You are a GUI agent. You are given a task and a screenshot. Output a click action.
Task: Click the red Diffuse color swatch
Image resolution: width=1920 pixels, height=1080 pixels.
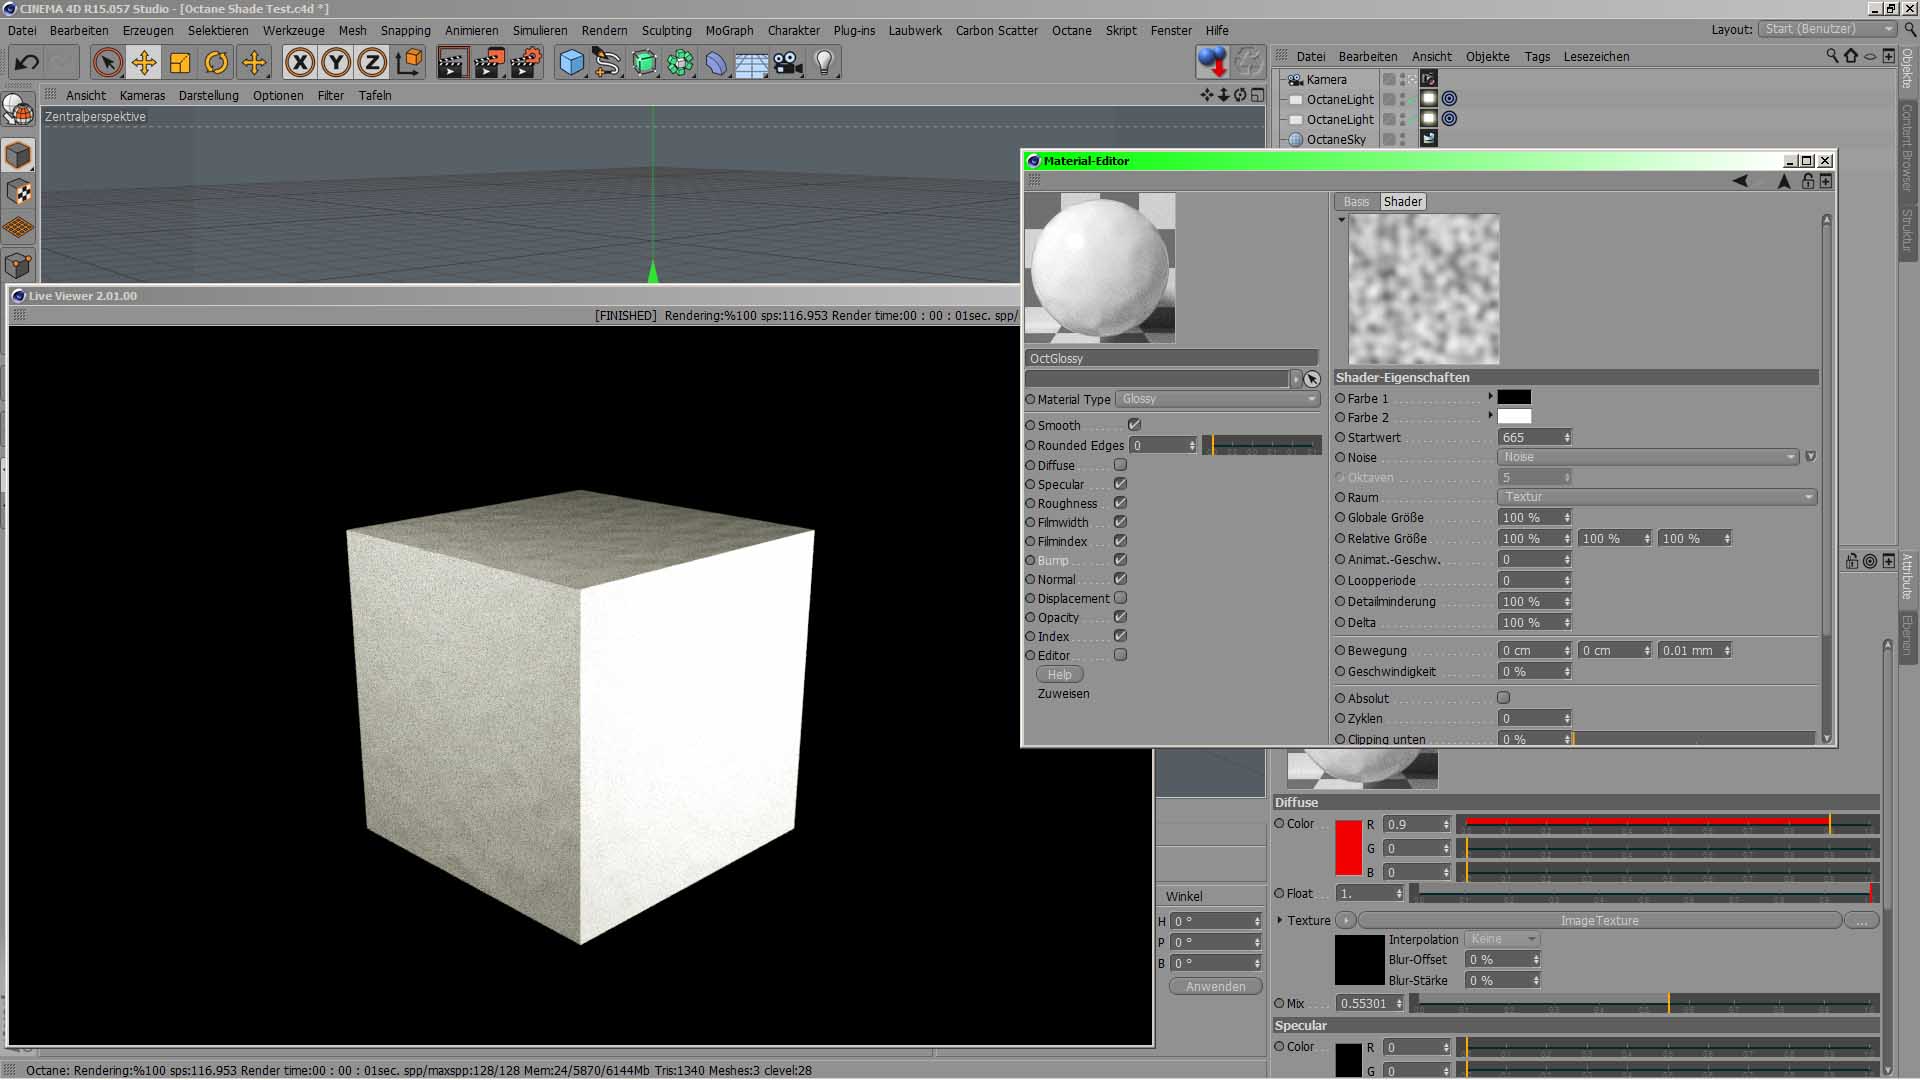(x=1348, y=847)
